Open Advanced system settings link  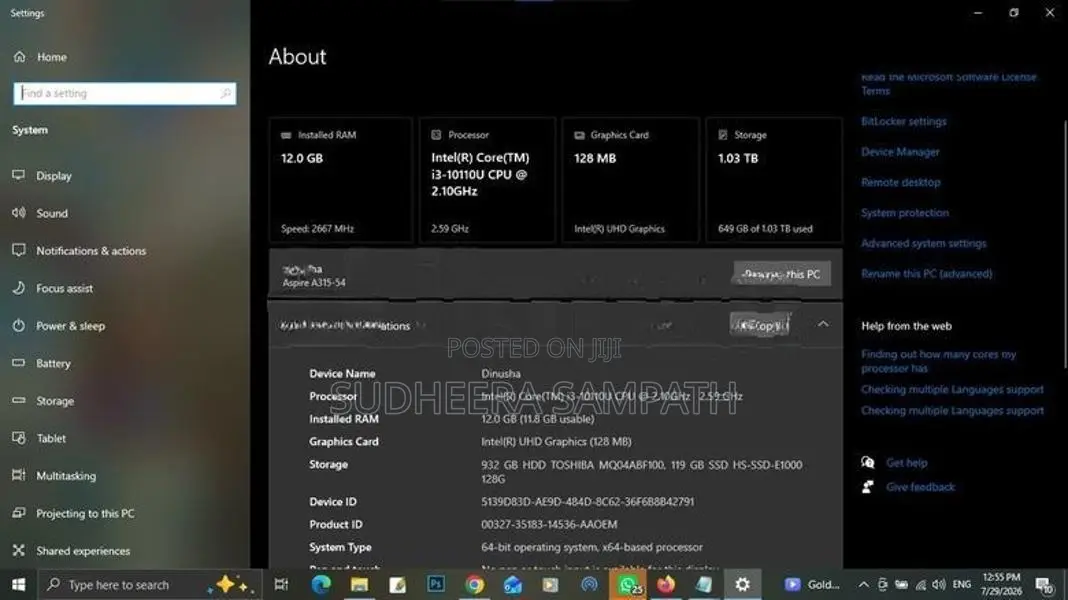point(924,243)
